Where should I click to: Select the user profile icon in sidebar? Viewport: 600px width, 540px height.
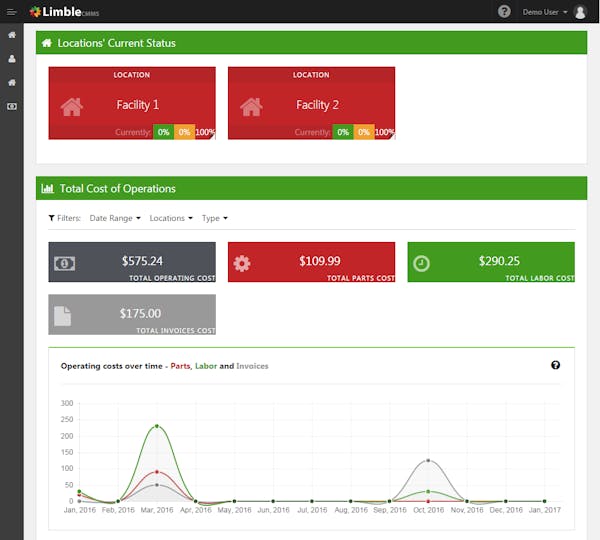pos(12,59)
